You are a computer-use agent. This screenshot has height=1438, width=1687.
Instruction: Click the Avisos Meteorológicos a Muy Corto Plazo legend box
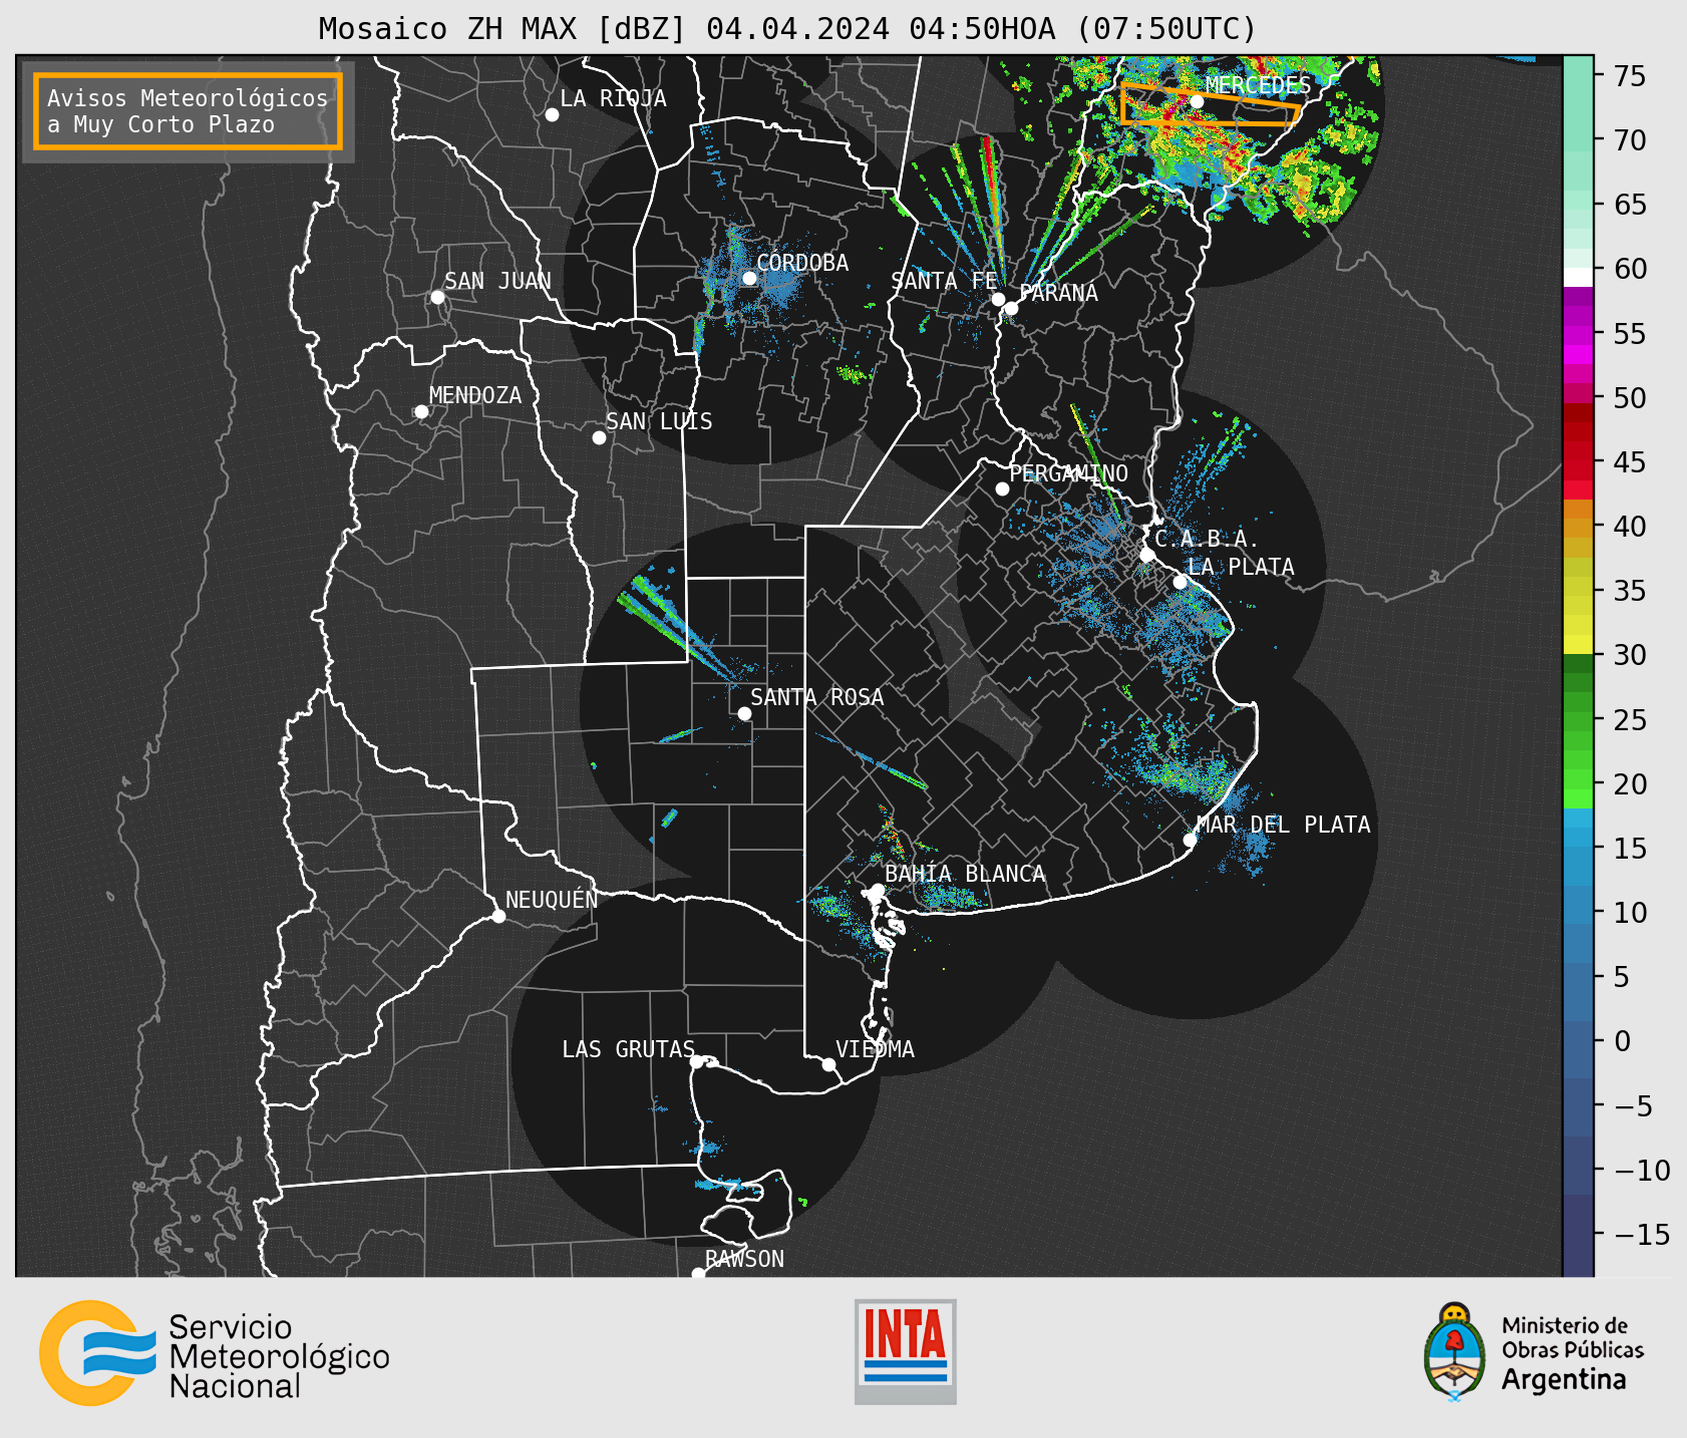(x=188, y=111)
